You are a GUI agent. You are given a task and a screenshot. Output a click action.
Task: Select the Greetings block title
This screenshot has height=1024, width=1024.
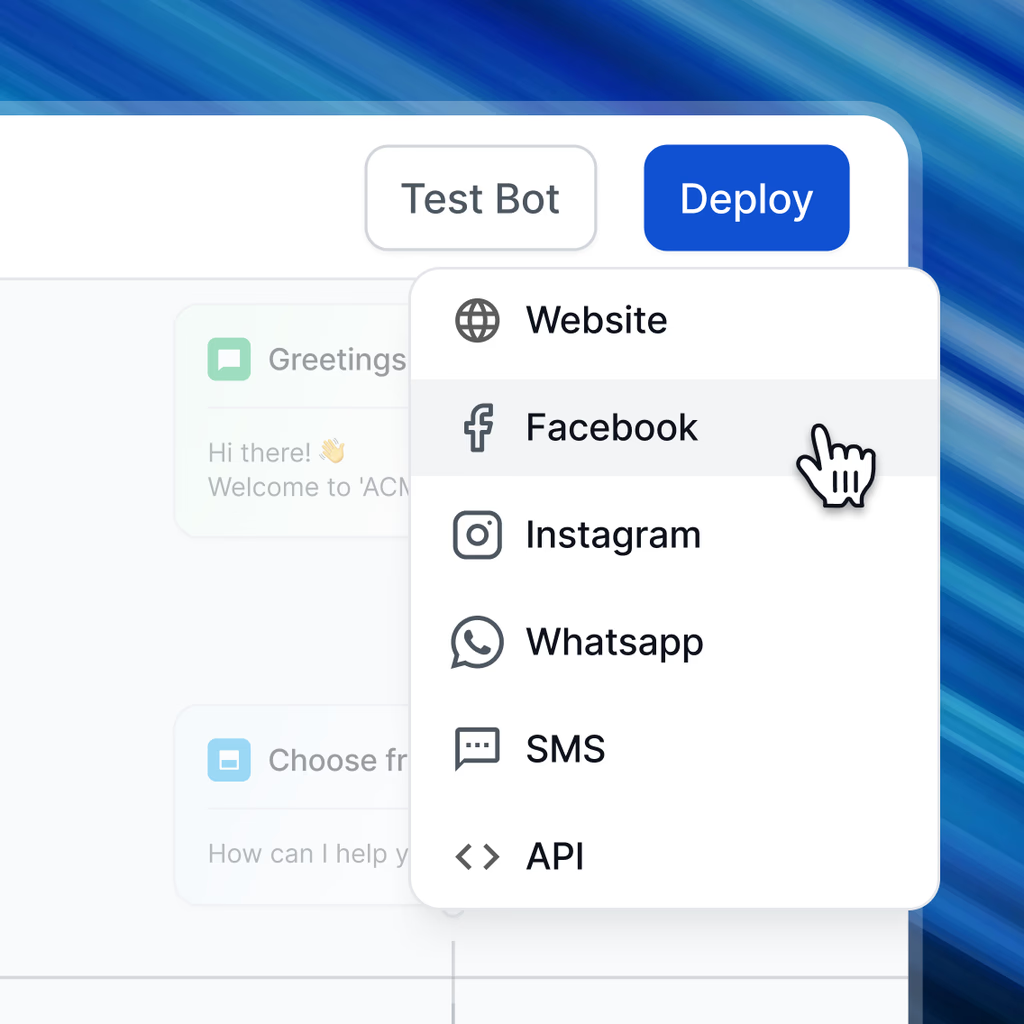coord(337,360)
